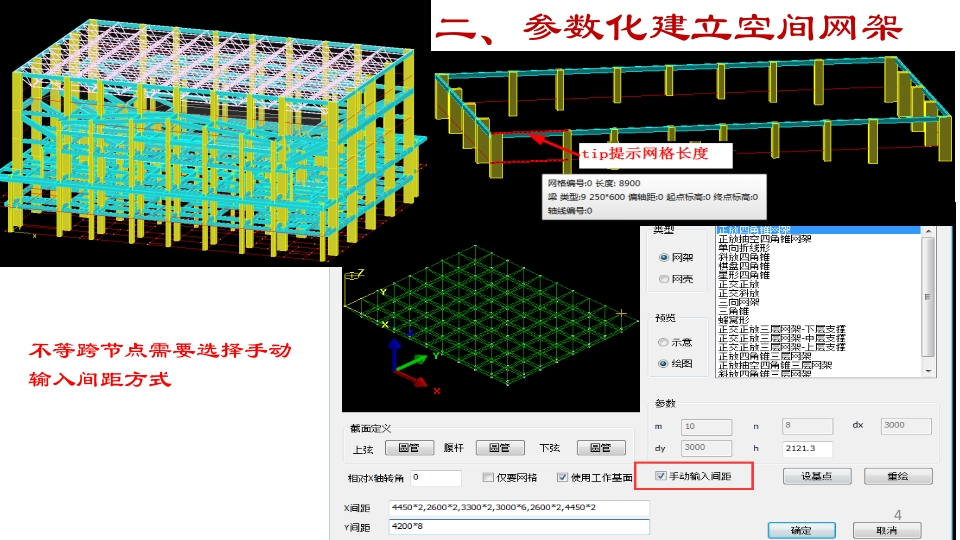Screen dimensions: 960x540
Task: Uncheck the 手动输入间距 checkbox
Action: [x=660, y=476]
